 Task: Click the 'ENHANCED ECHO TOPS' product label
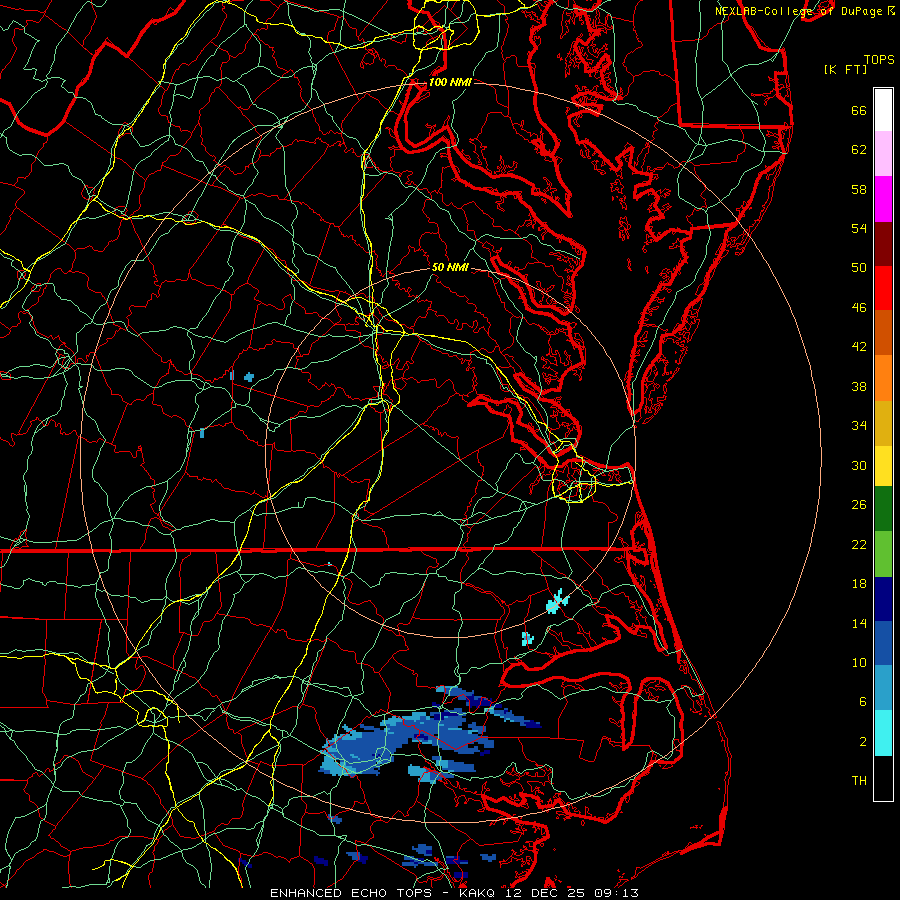[x=351, y=893]
